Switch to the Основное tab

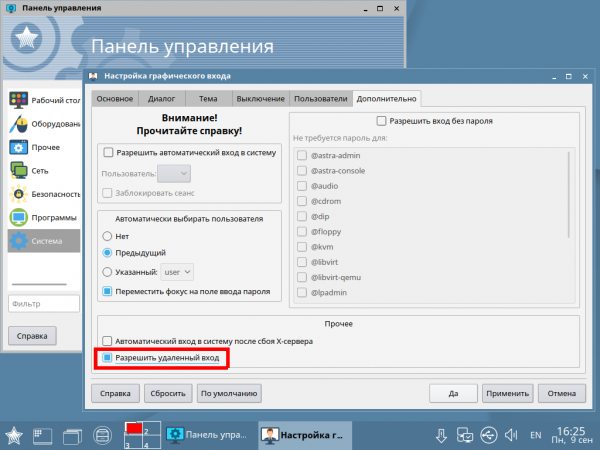point(115,98)
